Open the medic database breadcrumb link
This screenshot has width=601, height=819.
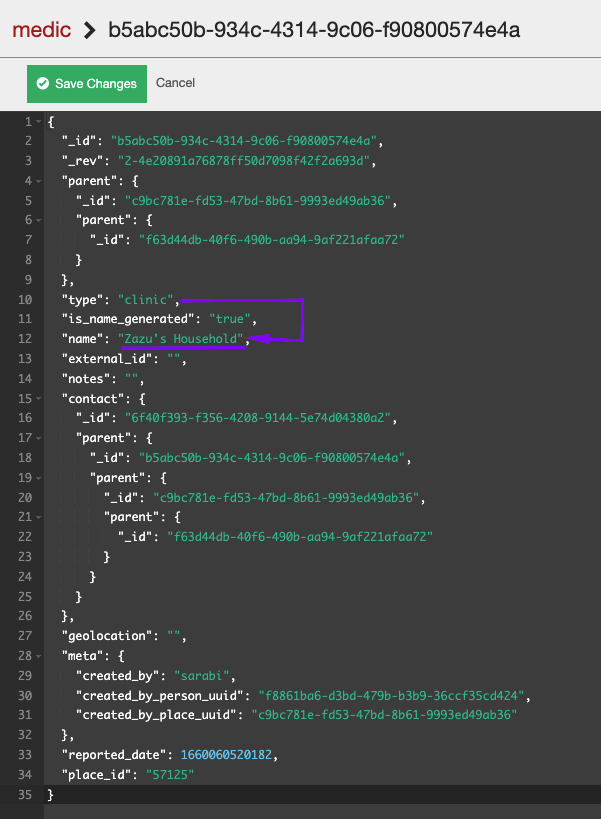pyautogui.click(x=42, y=30)
